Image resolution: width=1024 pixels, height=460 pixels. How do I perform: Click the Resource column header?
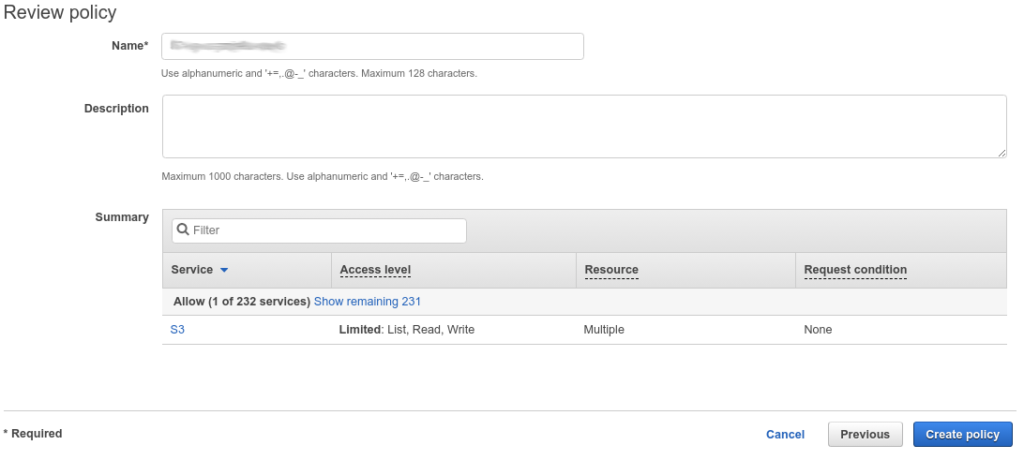(611, 270)
